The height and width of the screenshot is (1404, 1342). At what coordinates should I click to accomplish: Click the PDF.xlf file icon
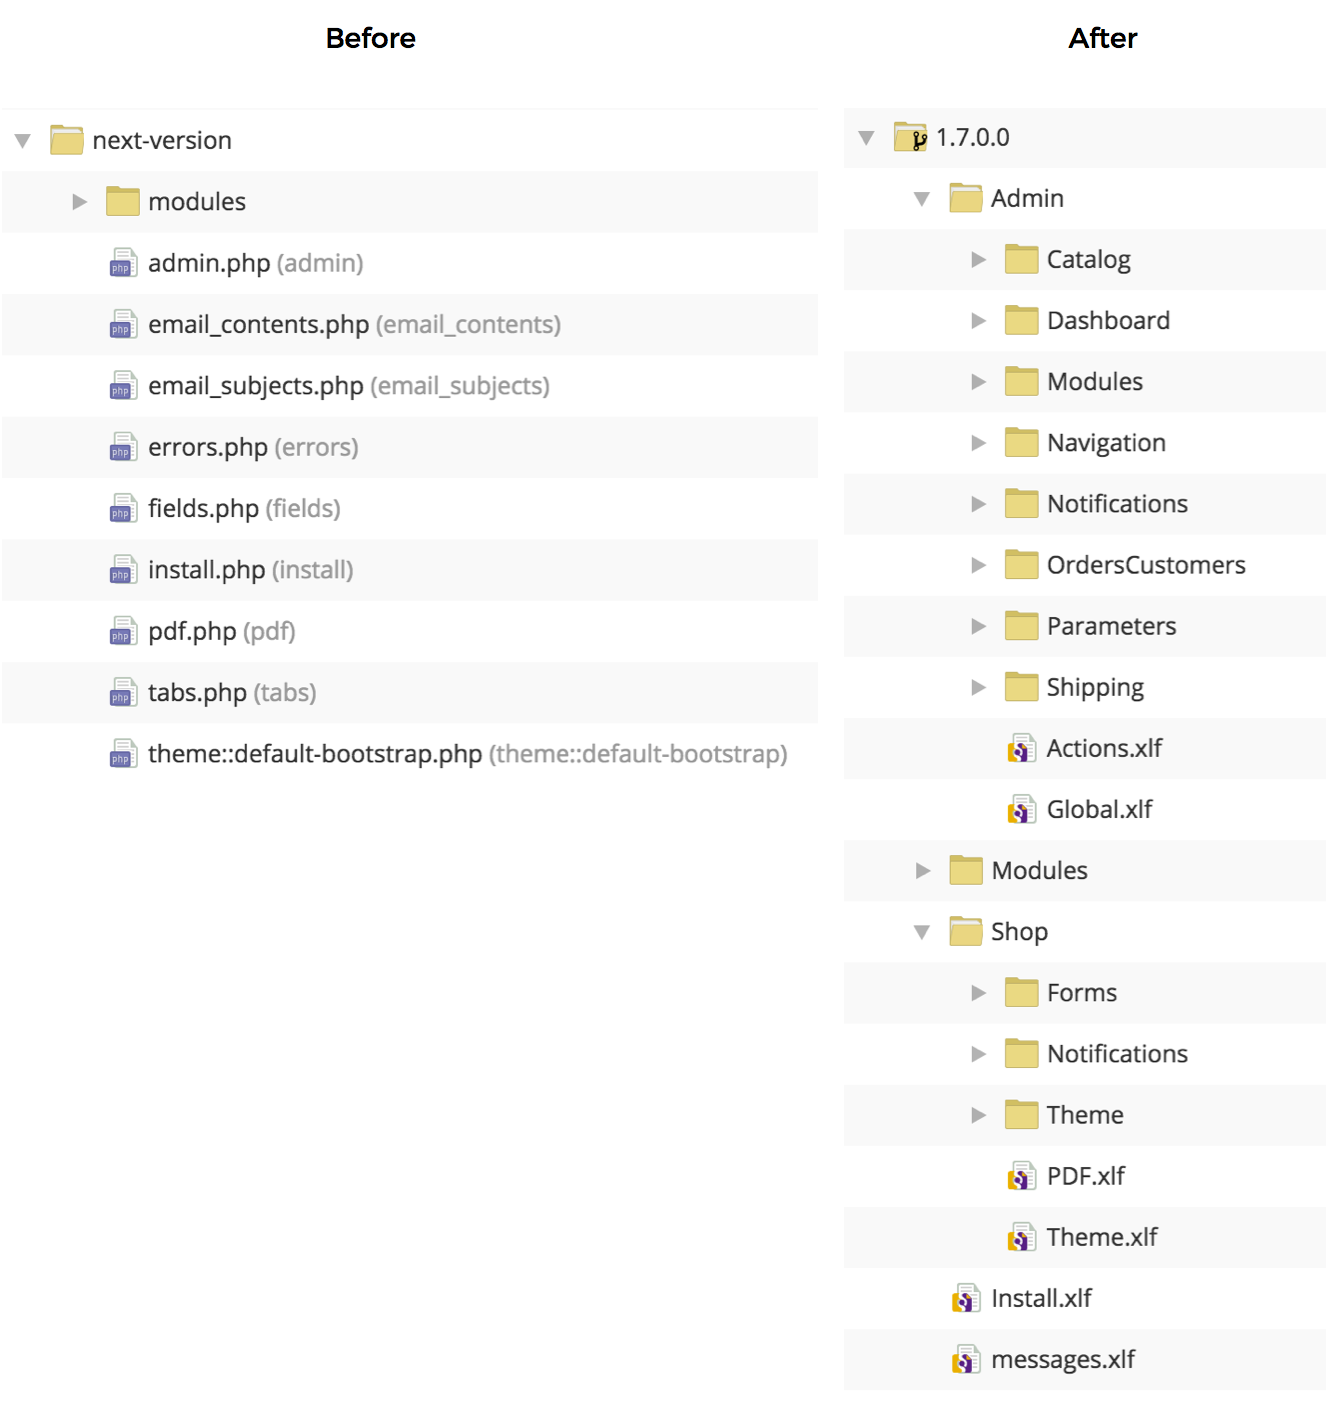[1021, 1176]
